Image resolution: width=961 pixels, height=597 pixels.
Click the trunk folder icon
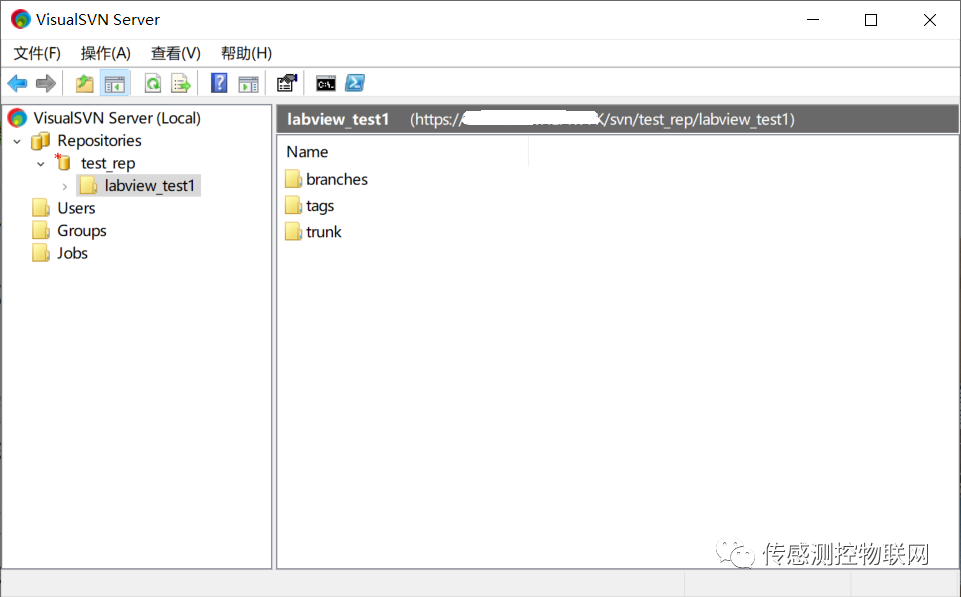[x=294, y=232]
